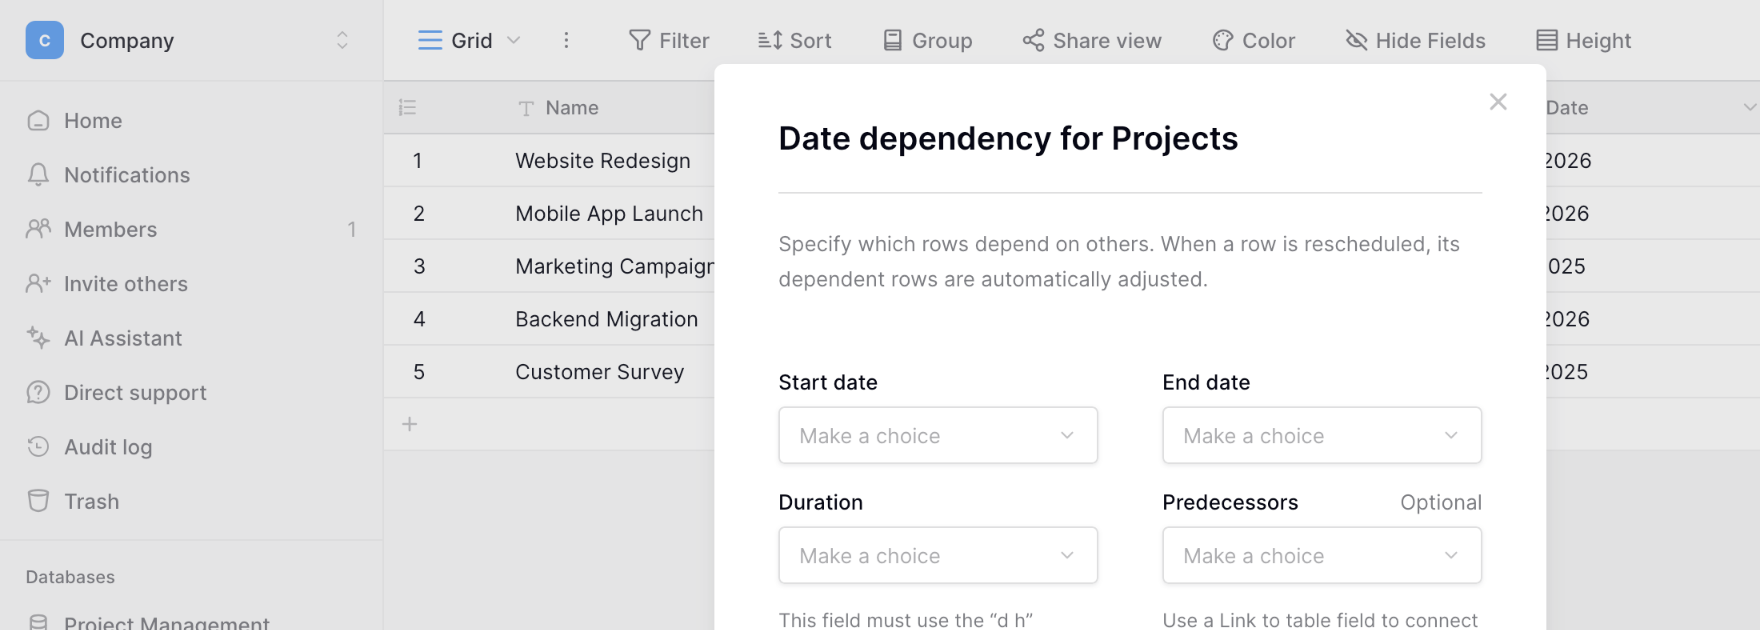
Task: Click Invite others link
Action: pos(125,284)
